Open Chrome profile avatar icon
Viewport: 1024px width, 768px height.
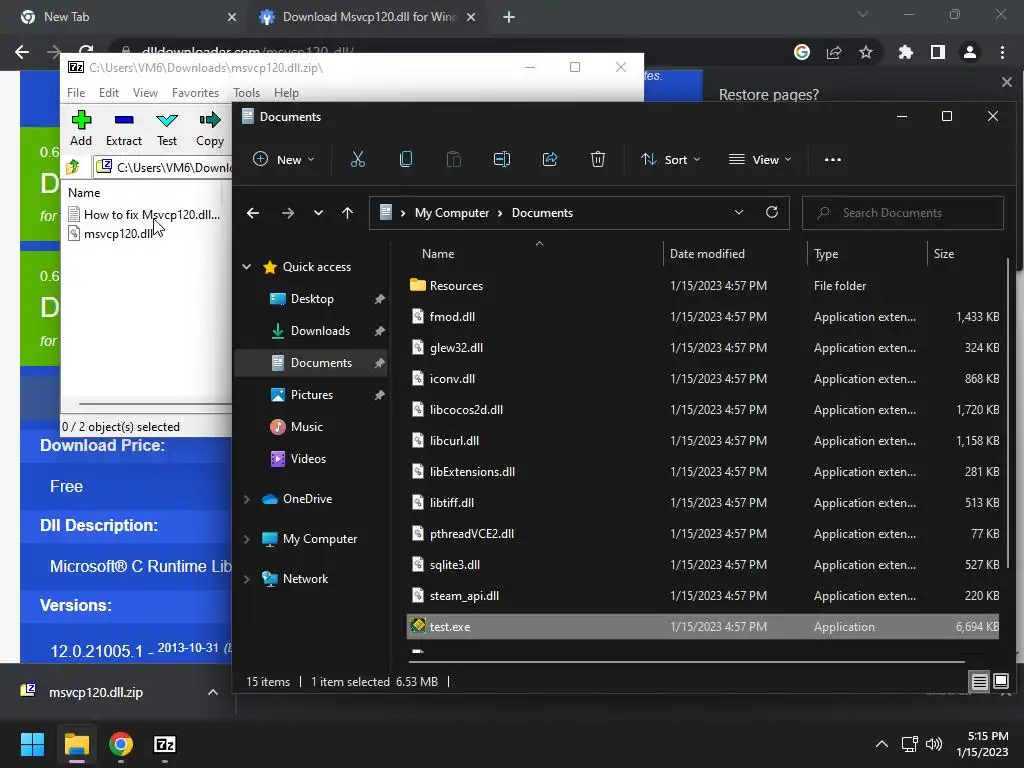click(970, 52)
